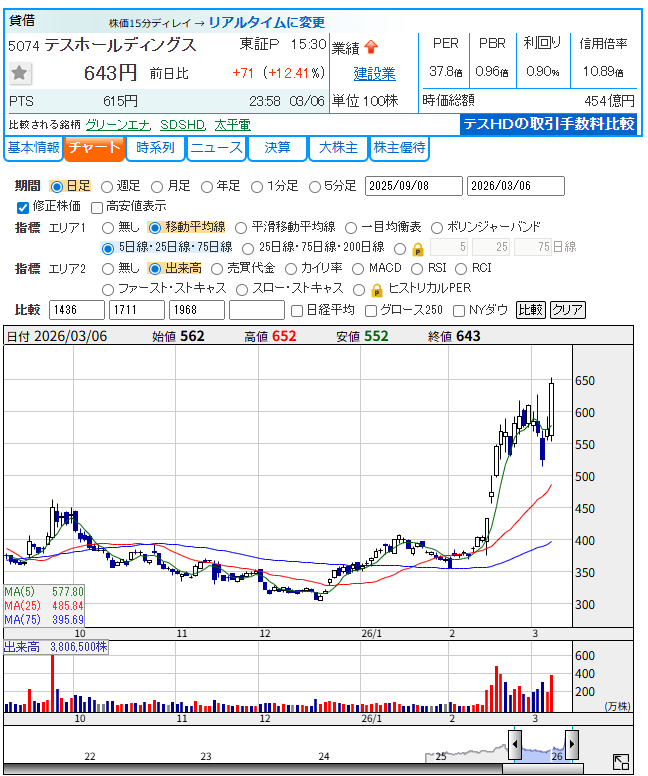Select ファースト·ストキャス indicator
The height and width of the screenshot is (776, 648).
pyautogui.click(x=107, y=290)
